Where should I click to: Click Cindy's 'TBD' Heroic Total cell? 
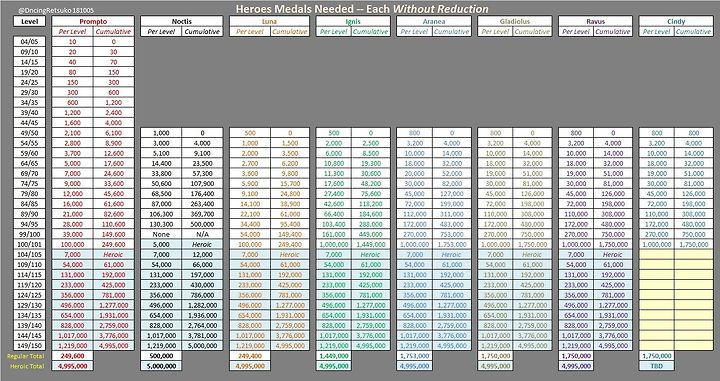point(657,366)
